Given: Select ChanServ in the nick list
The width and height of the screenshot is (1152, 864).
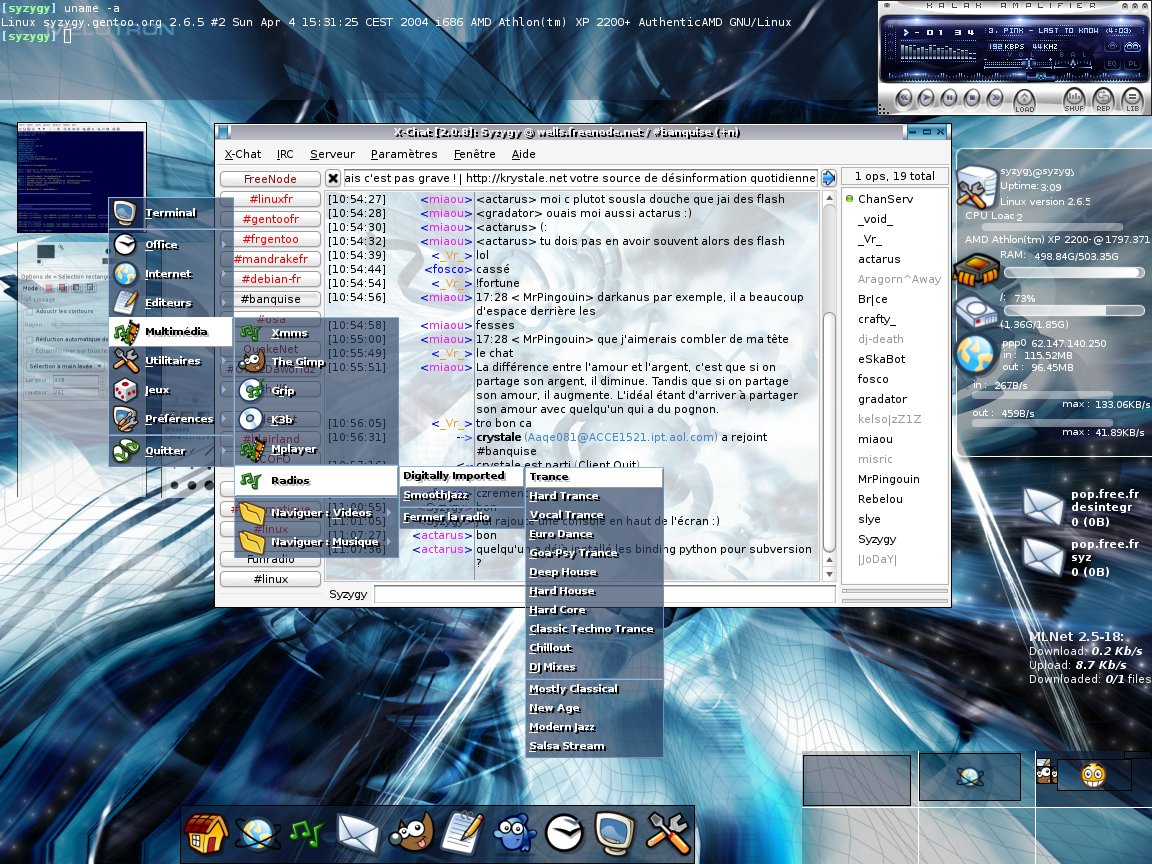Looking at the screenshot, I should tap(885, 199).
